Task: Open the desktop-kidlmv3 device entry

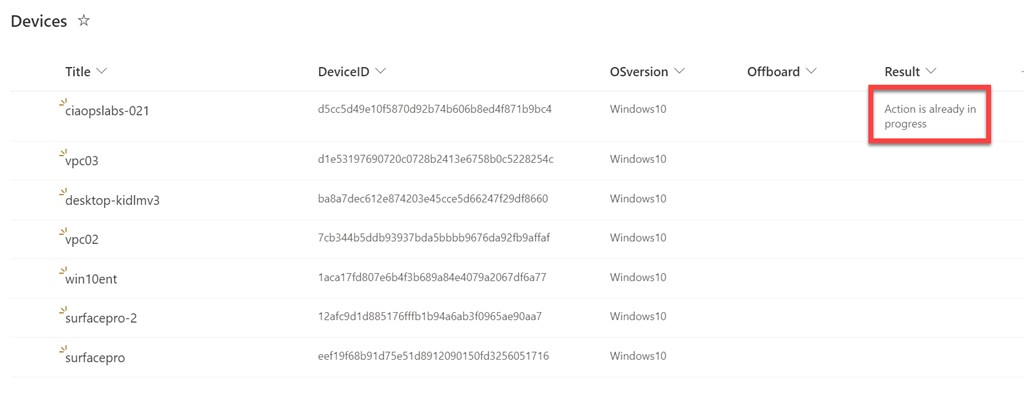Action: click(x=112, y=200)
